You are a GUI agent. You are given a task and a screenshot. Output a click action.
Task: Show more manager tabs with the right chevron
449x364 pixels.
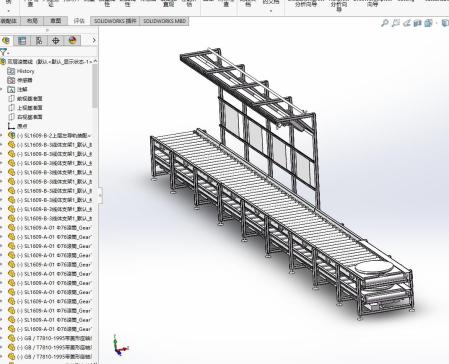tap(94, 40)
